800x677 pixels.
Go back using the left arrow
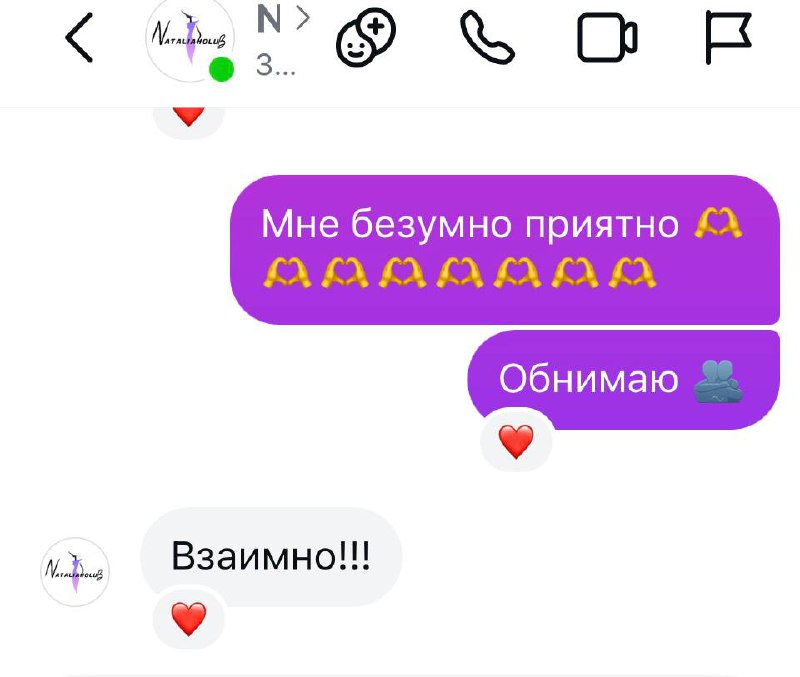point(80,38)
